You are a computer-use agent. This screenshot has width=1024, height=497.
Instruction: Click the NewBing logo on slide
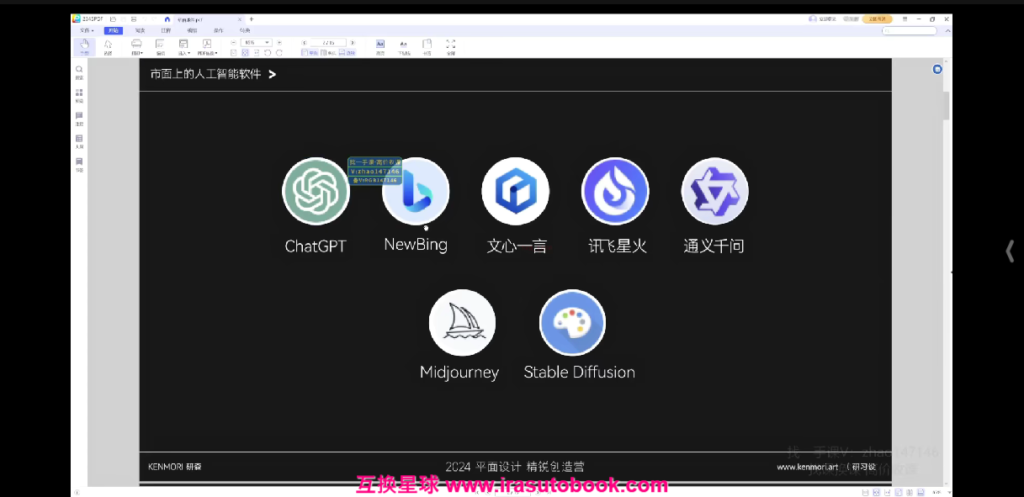(415, 191)
